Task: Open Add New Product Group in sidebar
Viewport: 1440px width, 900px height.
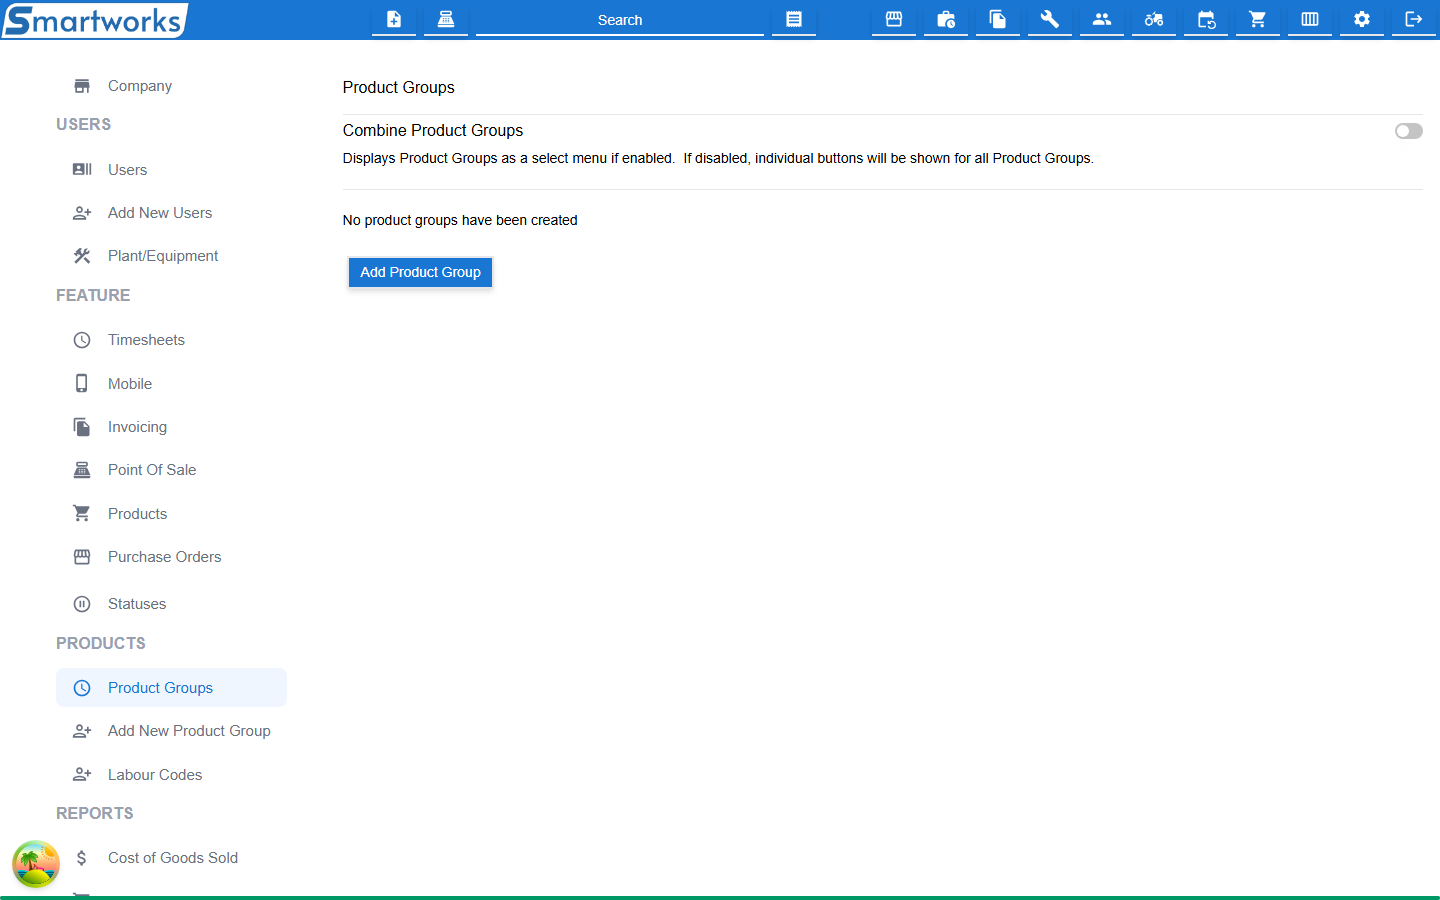Action: click(x=171, y=731)
